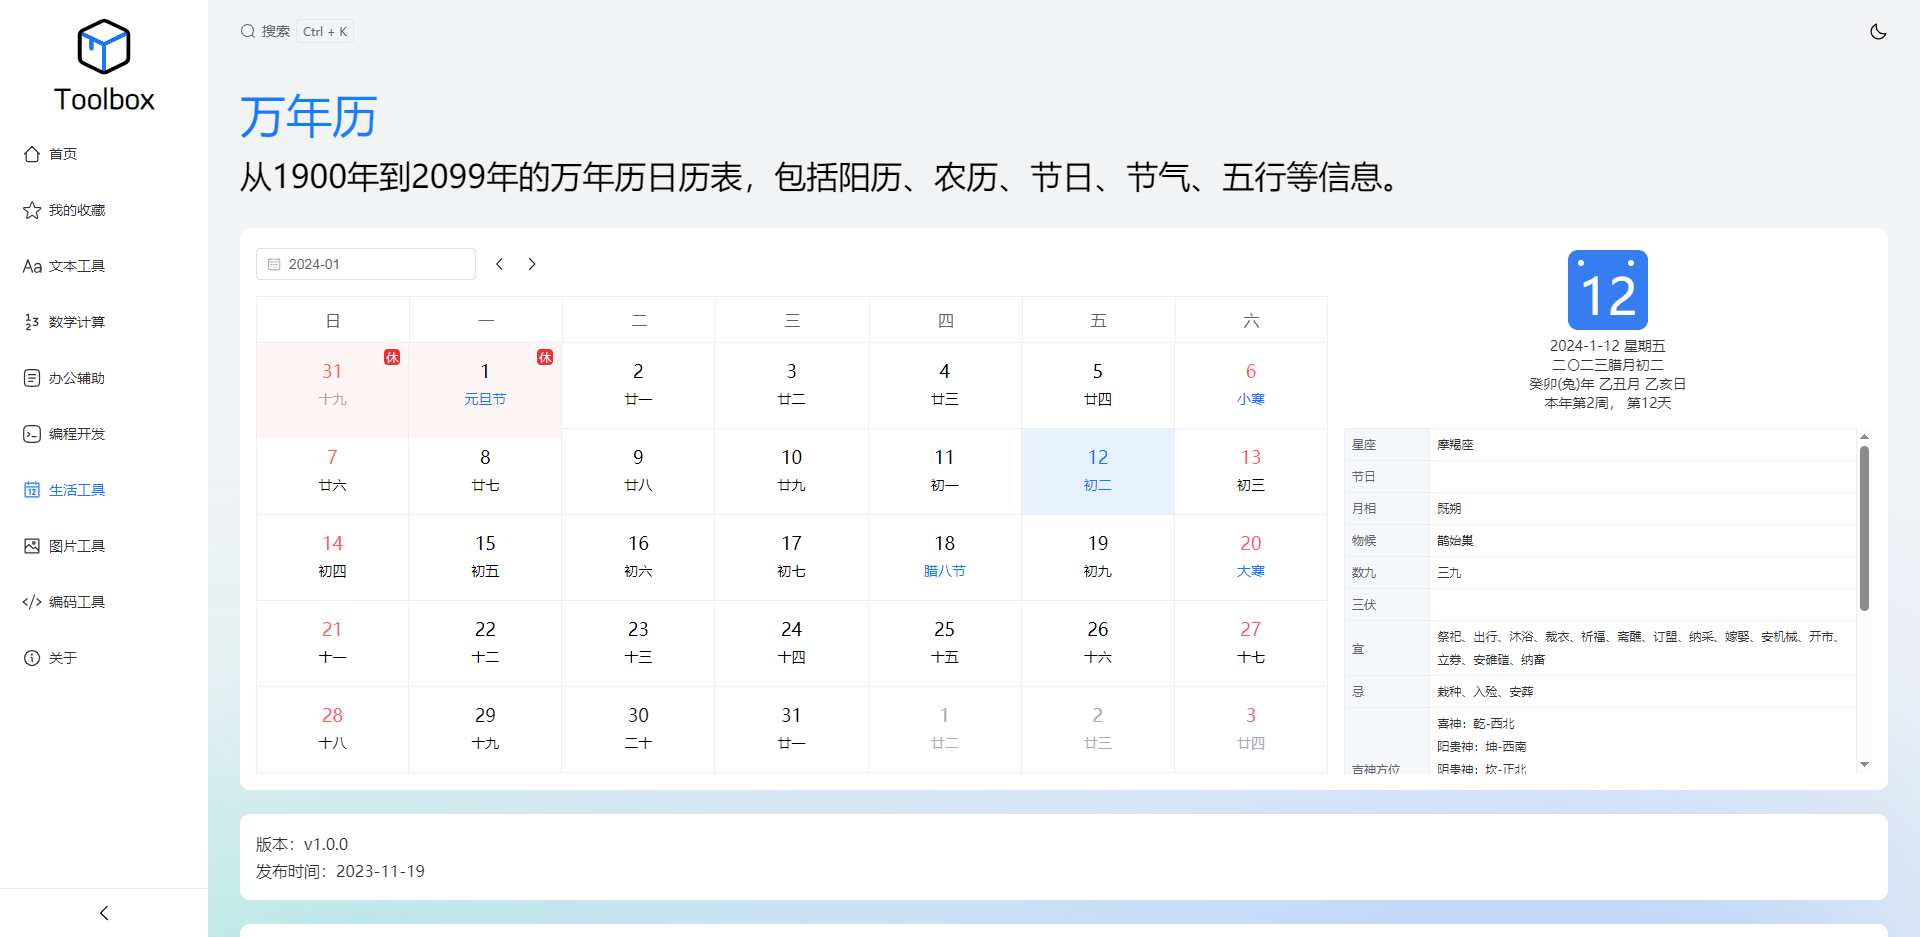Open 图片工具 image icon
Screen dimensions: 1920x937
32,546
